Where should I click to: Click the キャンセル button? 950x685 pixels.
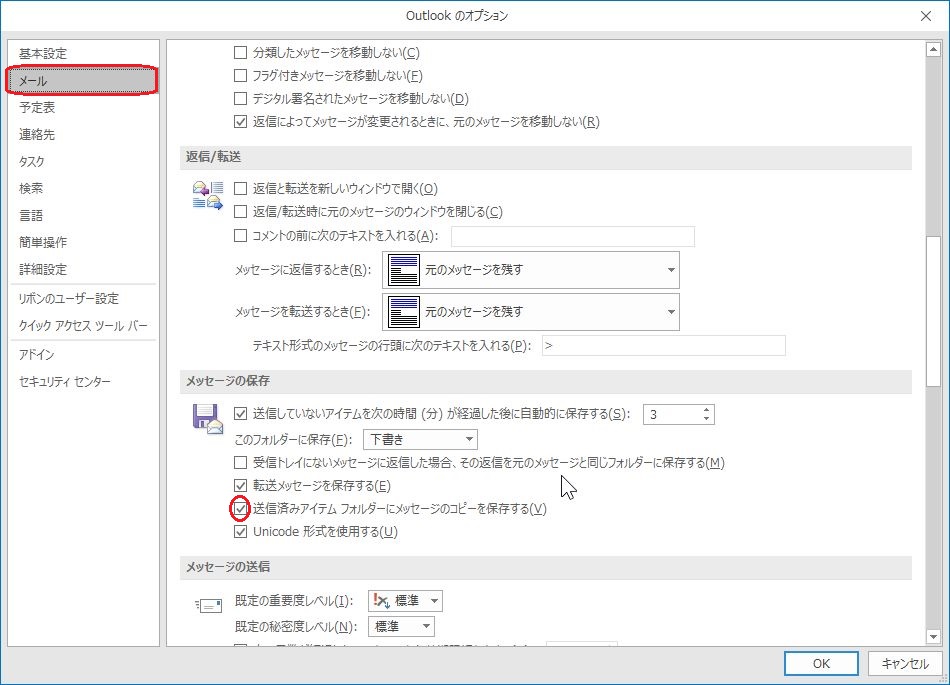[905, 664]
